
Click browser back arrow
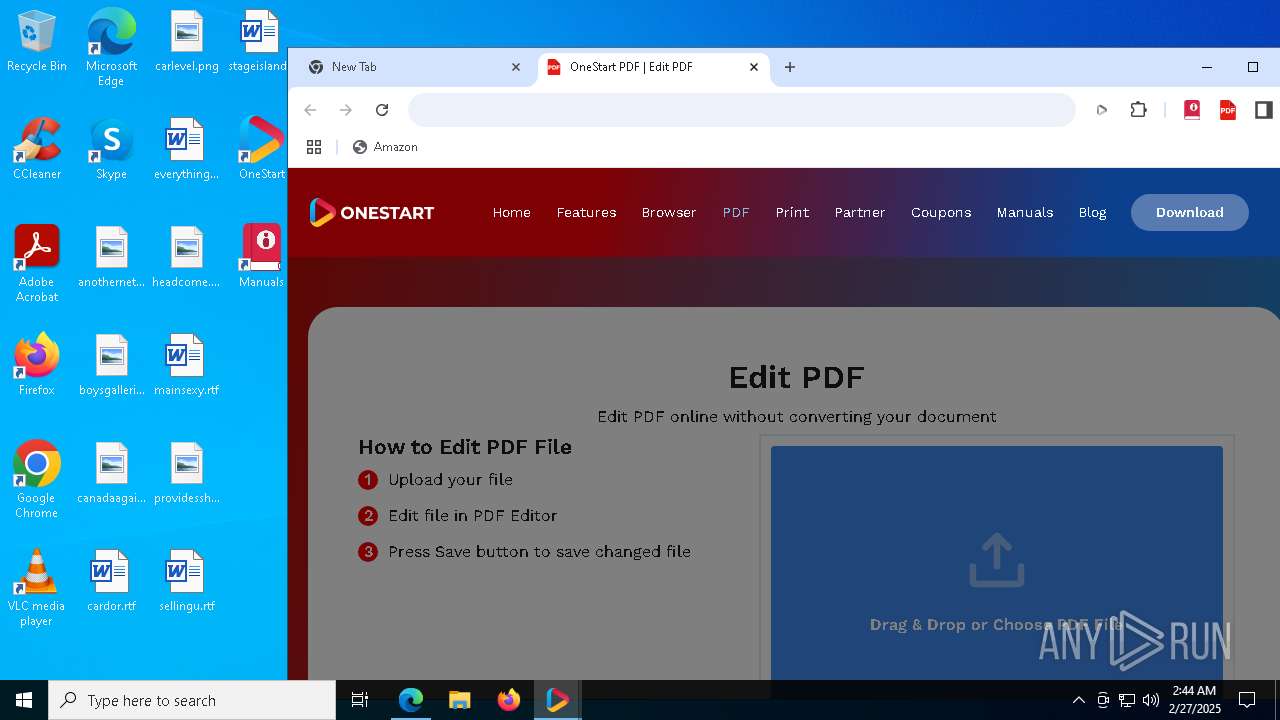coord(310,110)
